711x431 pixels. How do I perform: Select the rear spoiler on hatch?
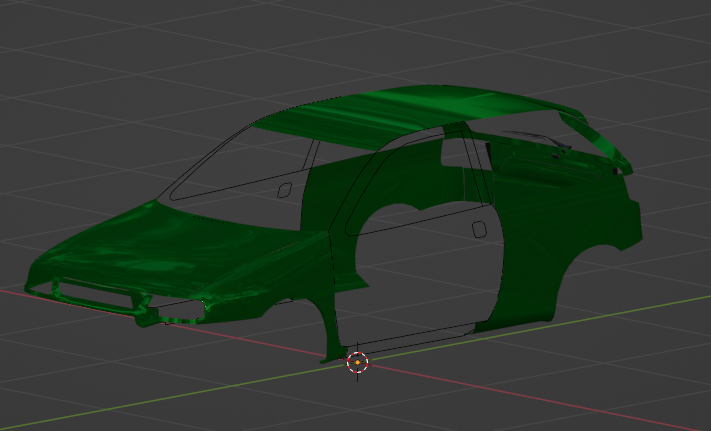[599, 138]
